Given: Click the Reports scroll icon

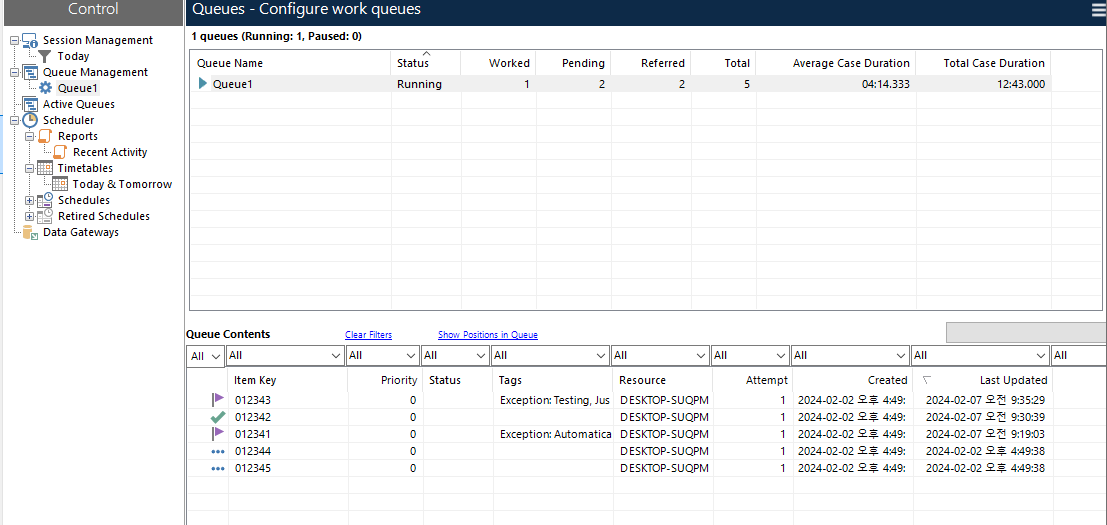Looking at the screenshot, I should click(45, 136).
